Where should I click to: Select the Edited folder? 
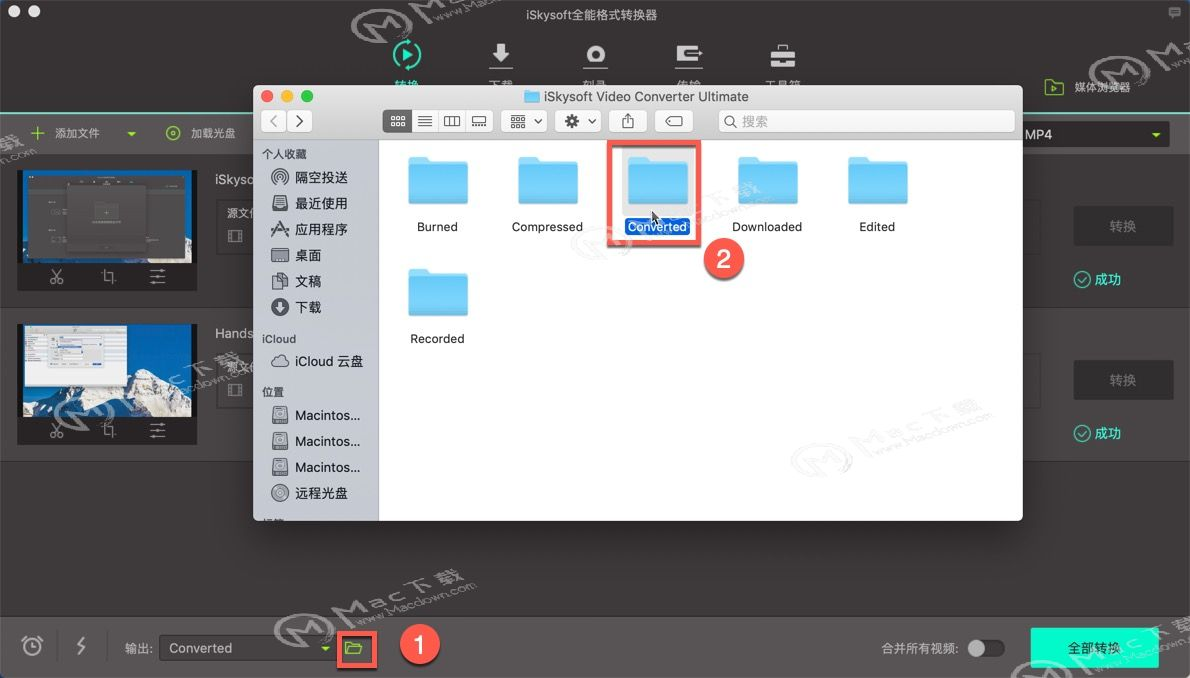(877, 194)
